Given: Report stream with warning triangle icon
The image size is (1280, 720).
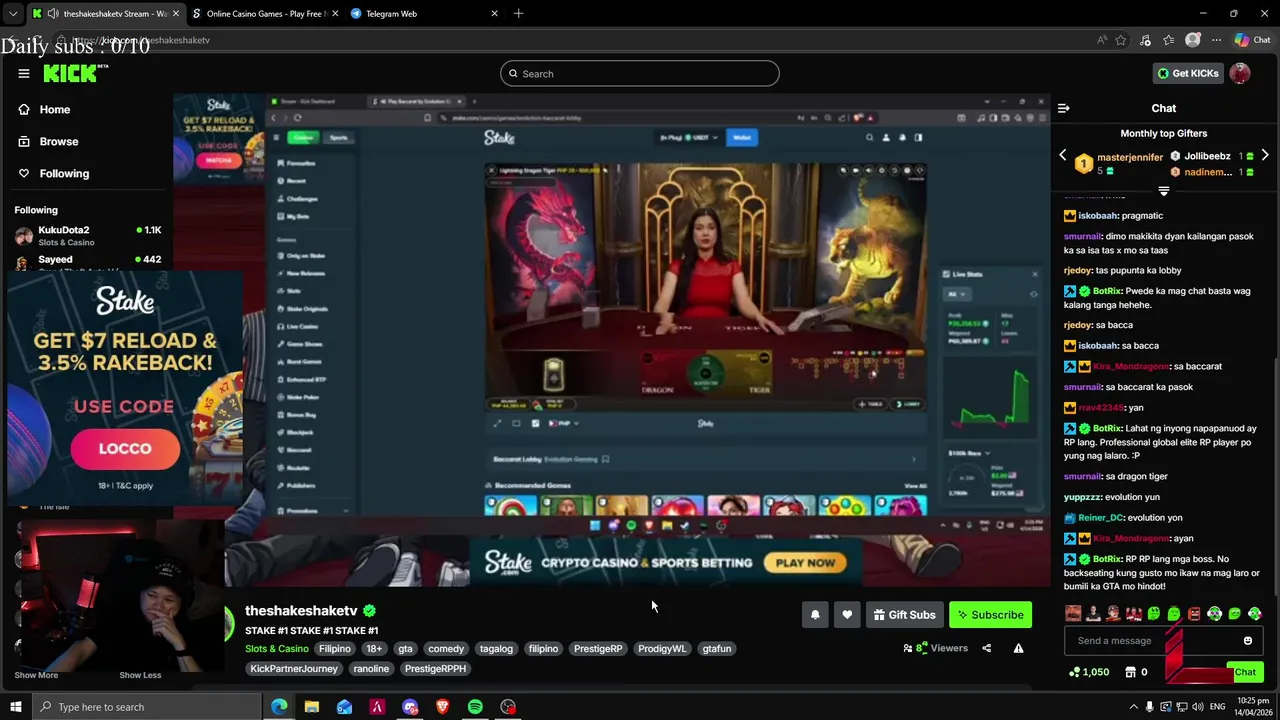Looking at the screenshot, I should click(1018, 648).
